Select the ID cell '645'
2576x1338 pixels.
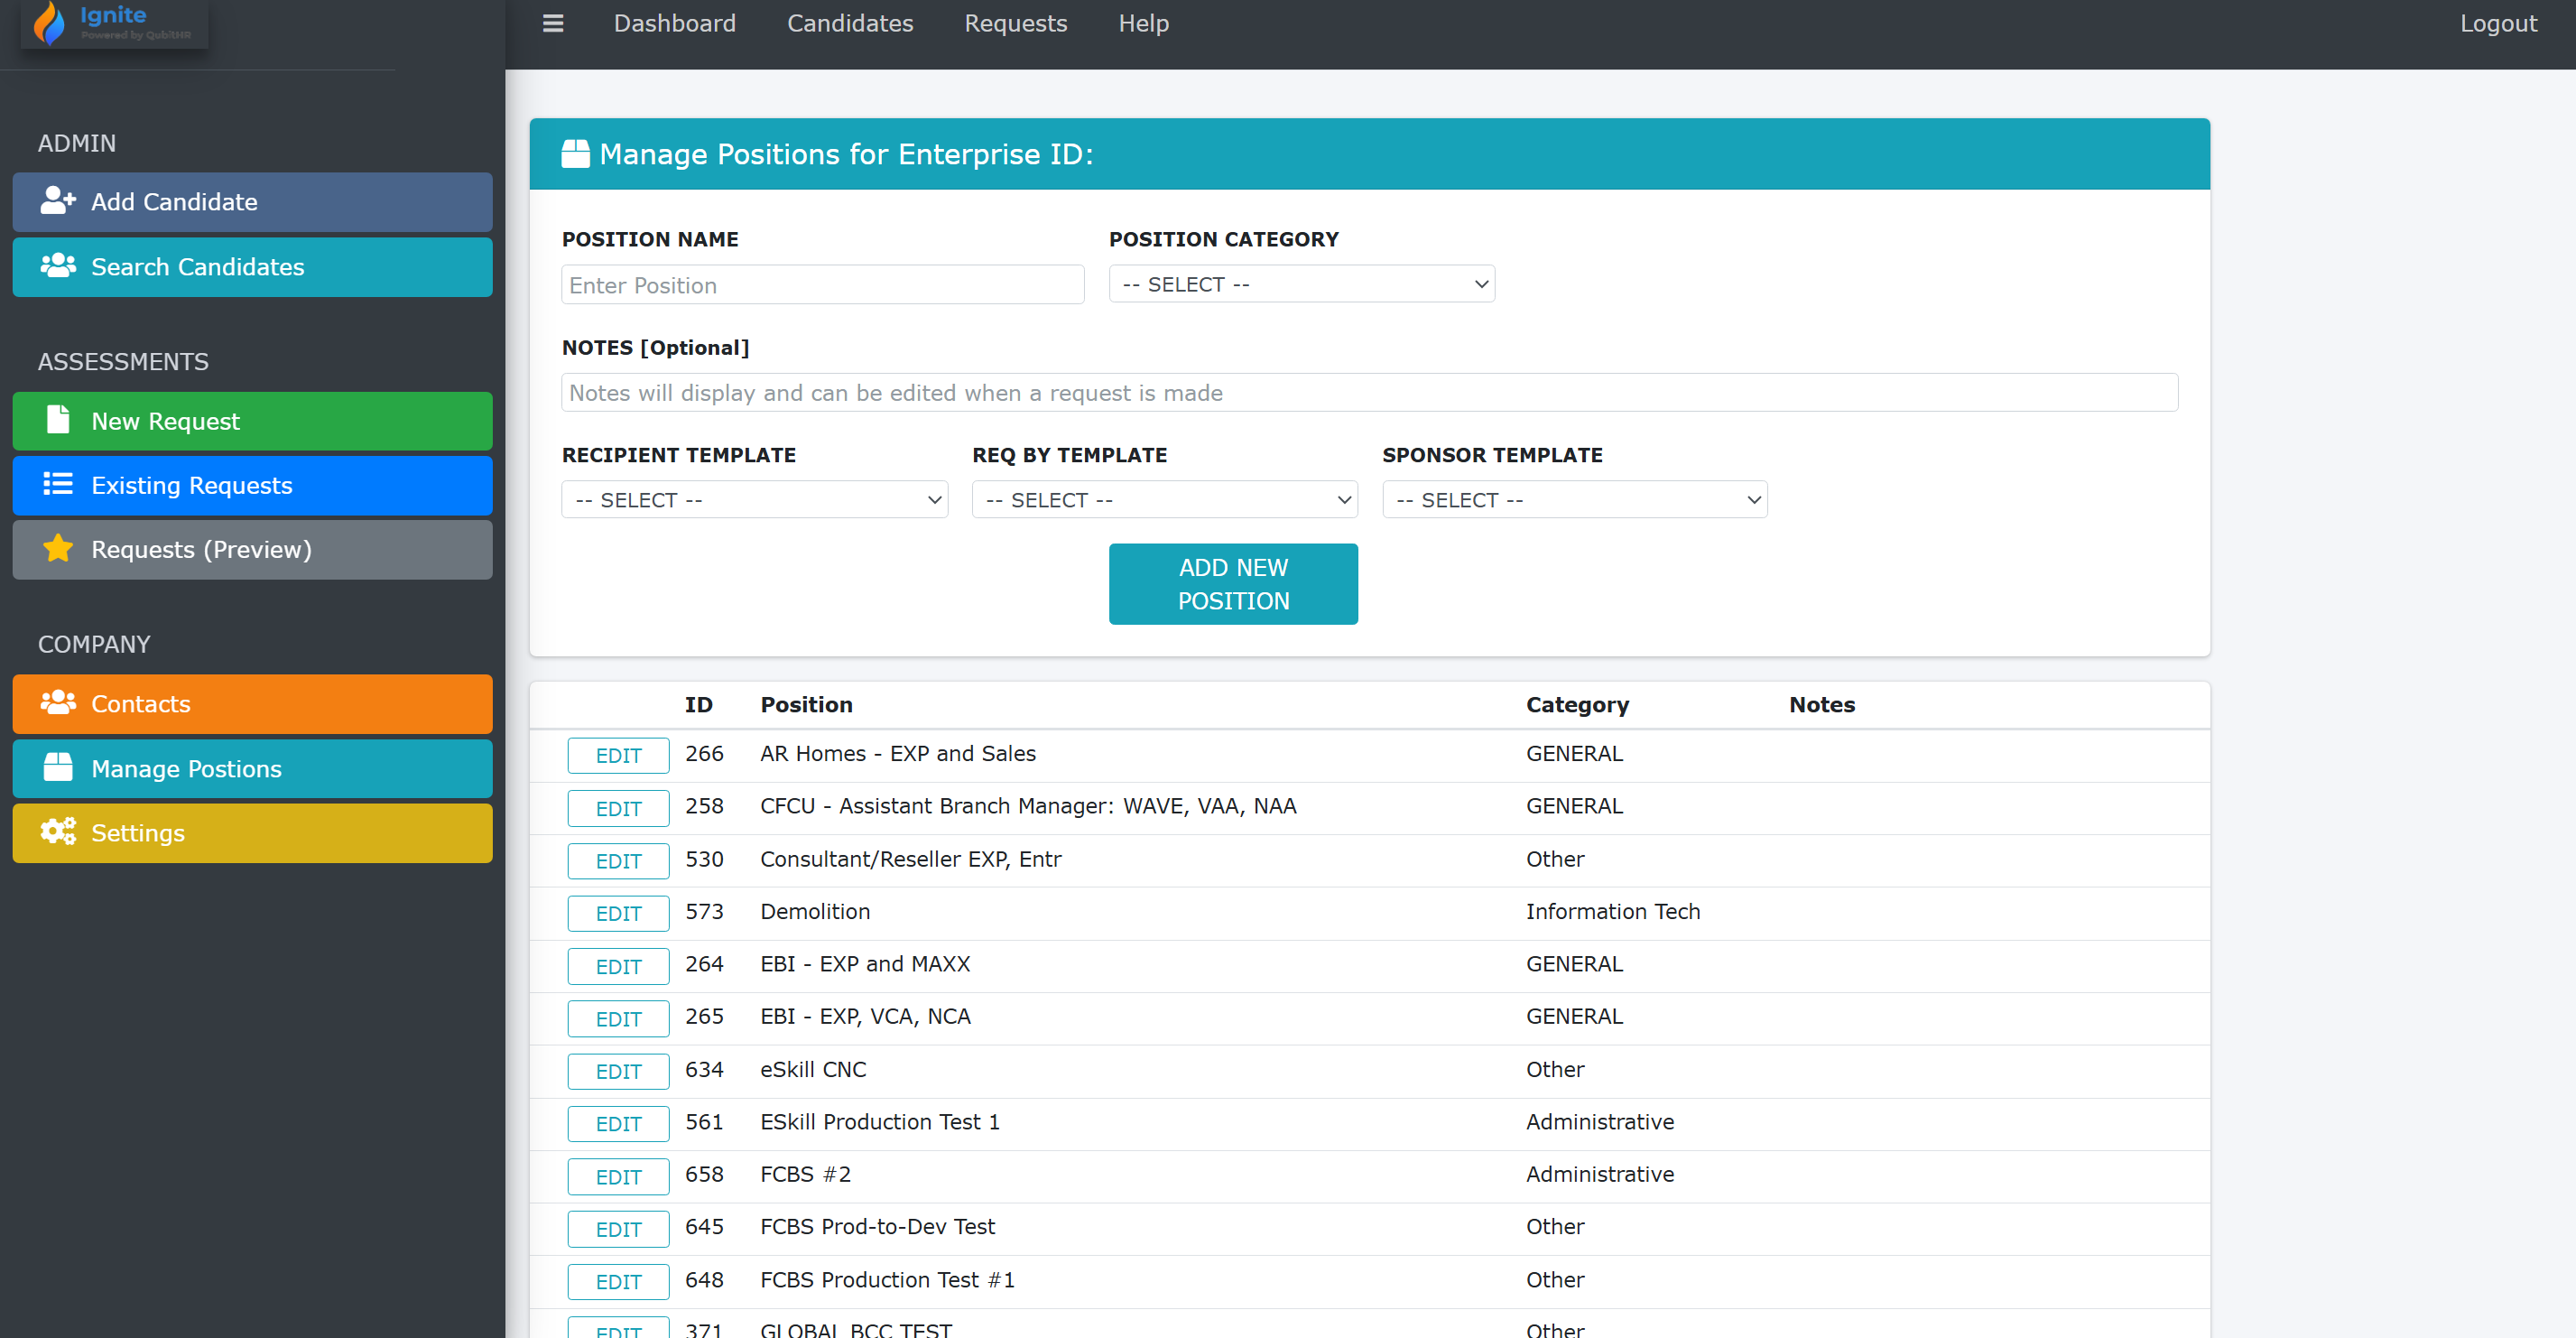click(704, 1226)
